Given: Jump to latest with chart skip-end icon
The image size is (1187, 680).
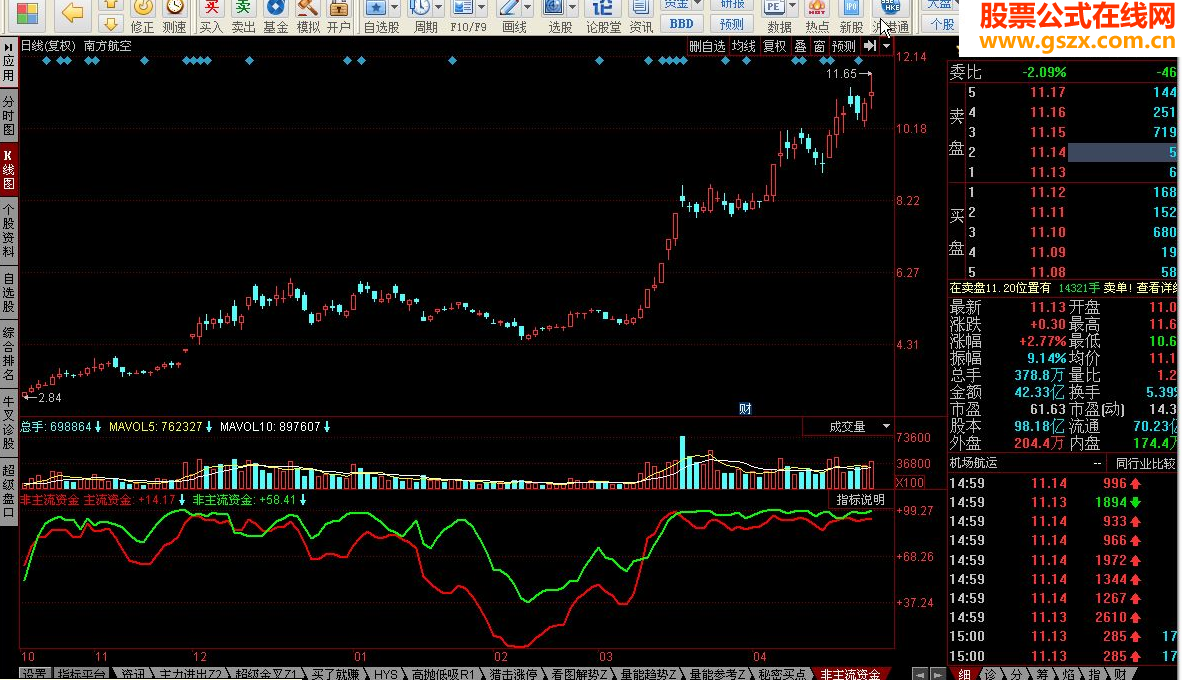Looking at the screenshot, I should click(x=870, y=46).
